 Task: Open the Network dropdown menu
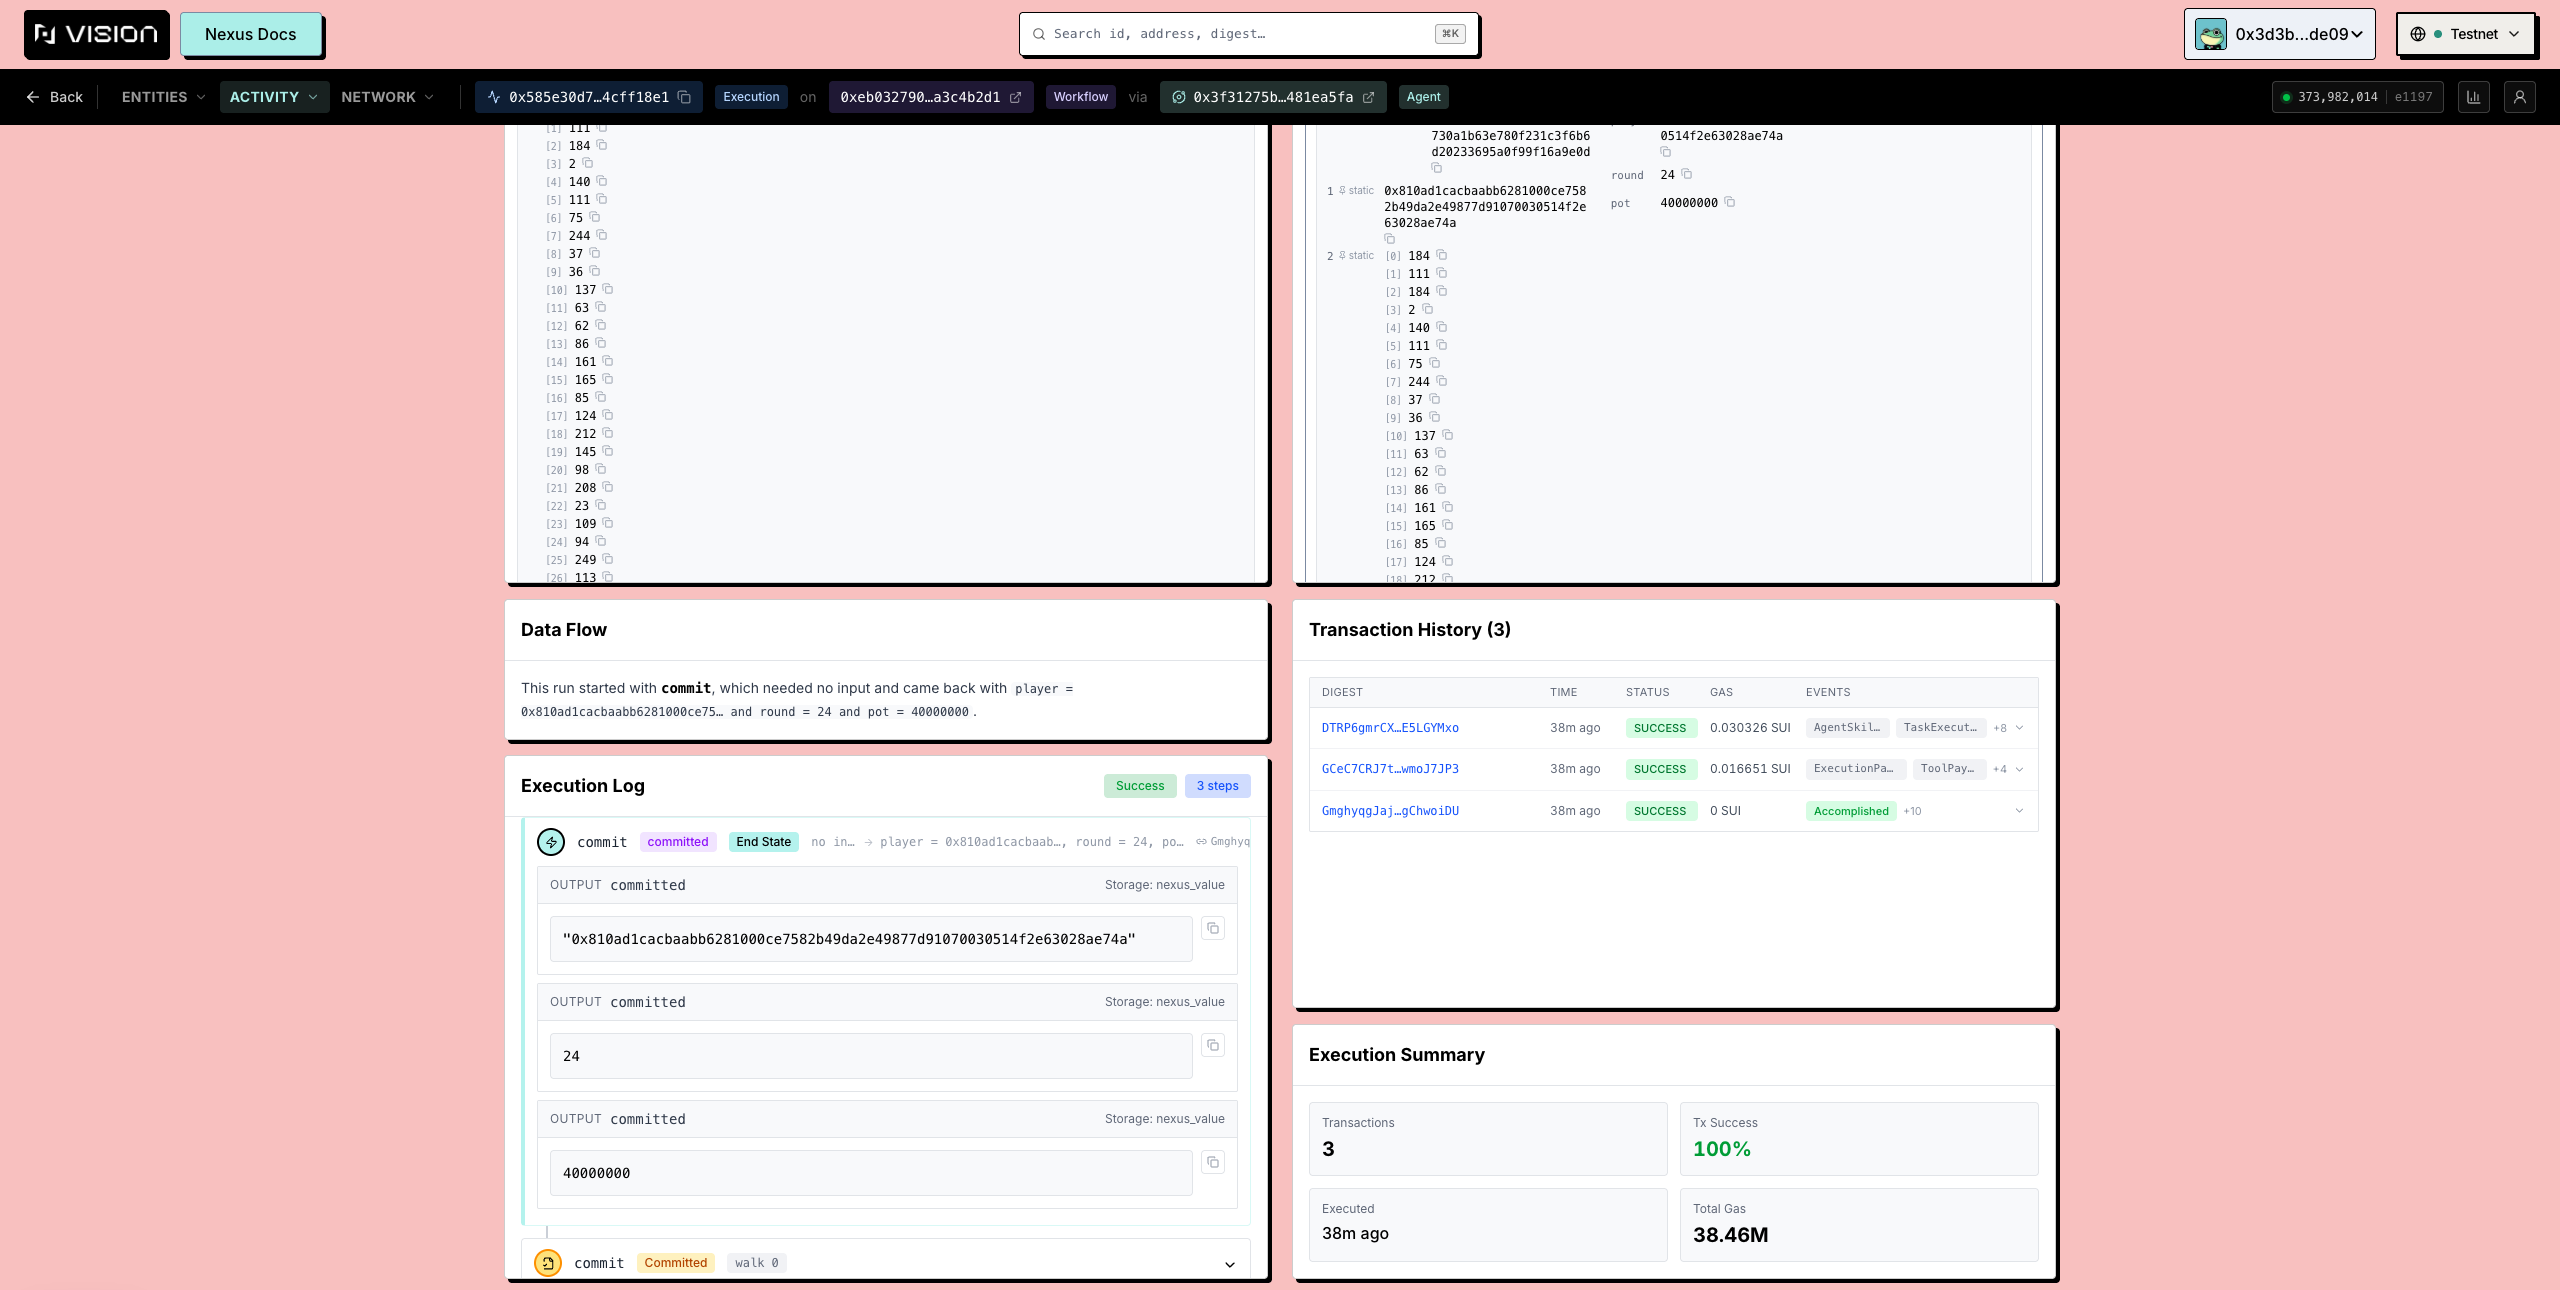(388, 97)
